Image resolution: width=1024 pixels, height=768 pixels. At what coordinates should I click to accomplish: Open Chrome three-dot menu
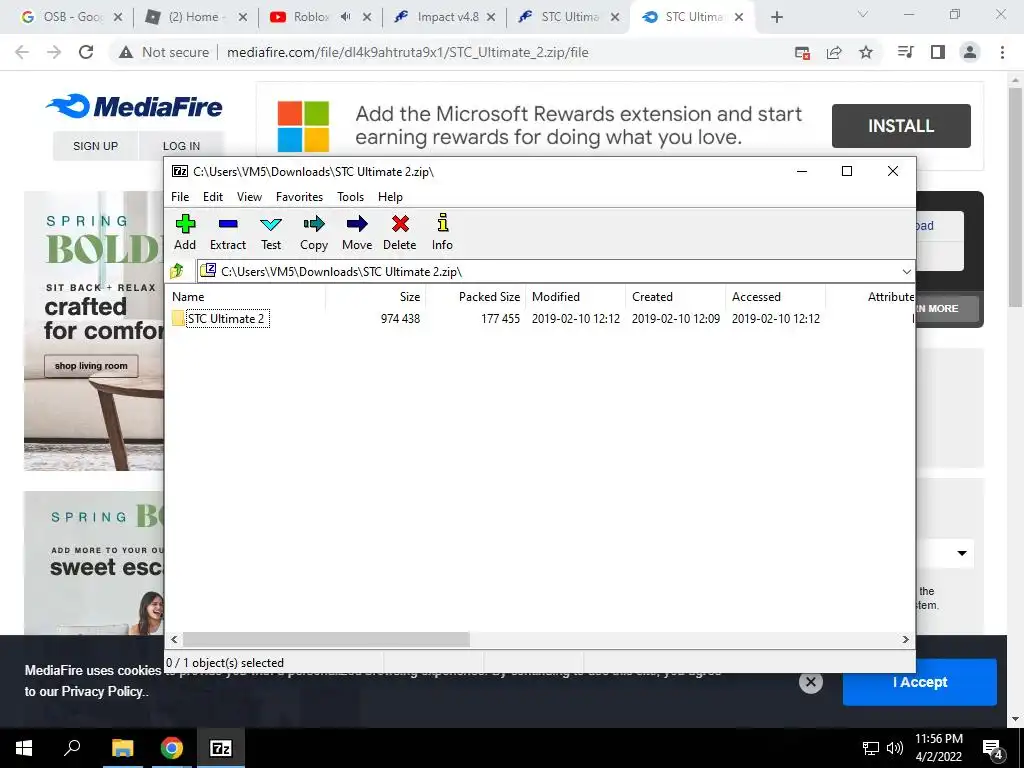pos(1002,52)
